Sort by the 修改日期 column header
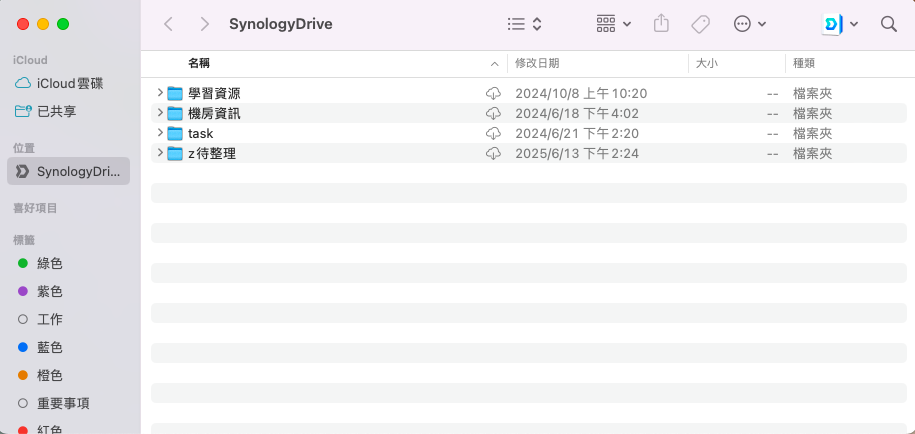Screen dimensions: 915x434 (x=537, y=63)
